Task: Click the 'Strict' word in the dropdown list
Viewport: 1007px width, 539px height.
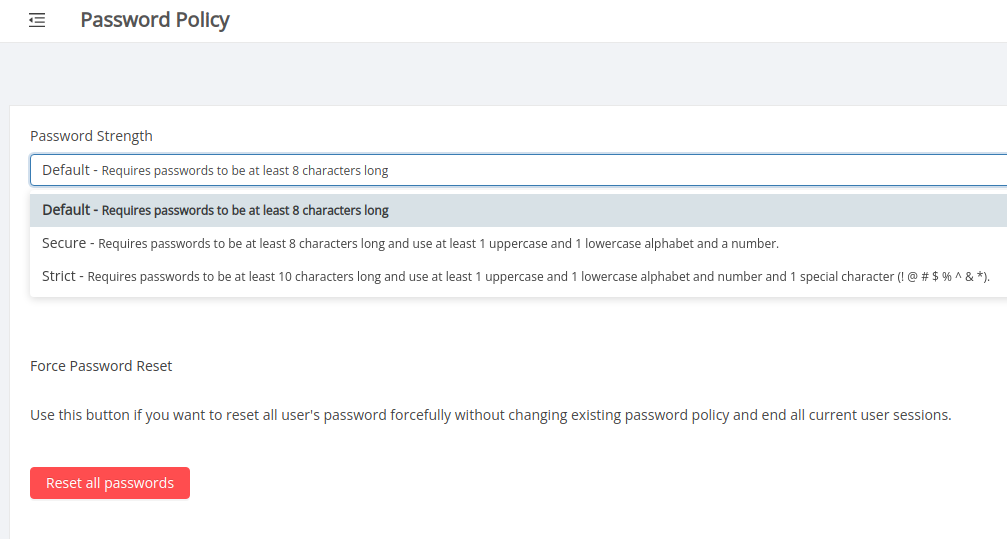Action: coord(59,276)
